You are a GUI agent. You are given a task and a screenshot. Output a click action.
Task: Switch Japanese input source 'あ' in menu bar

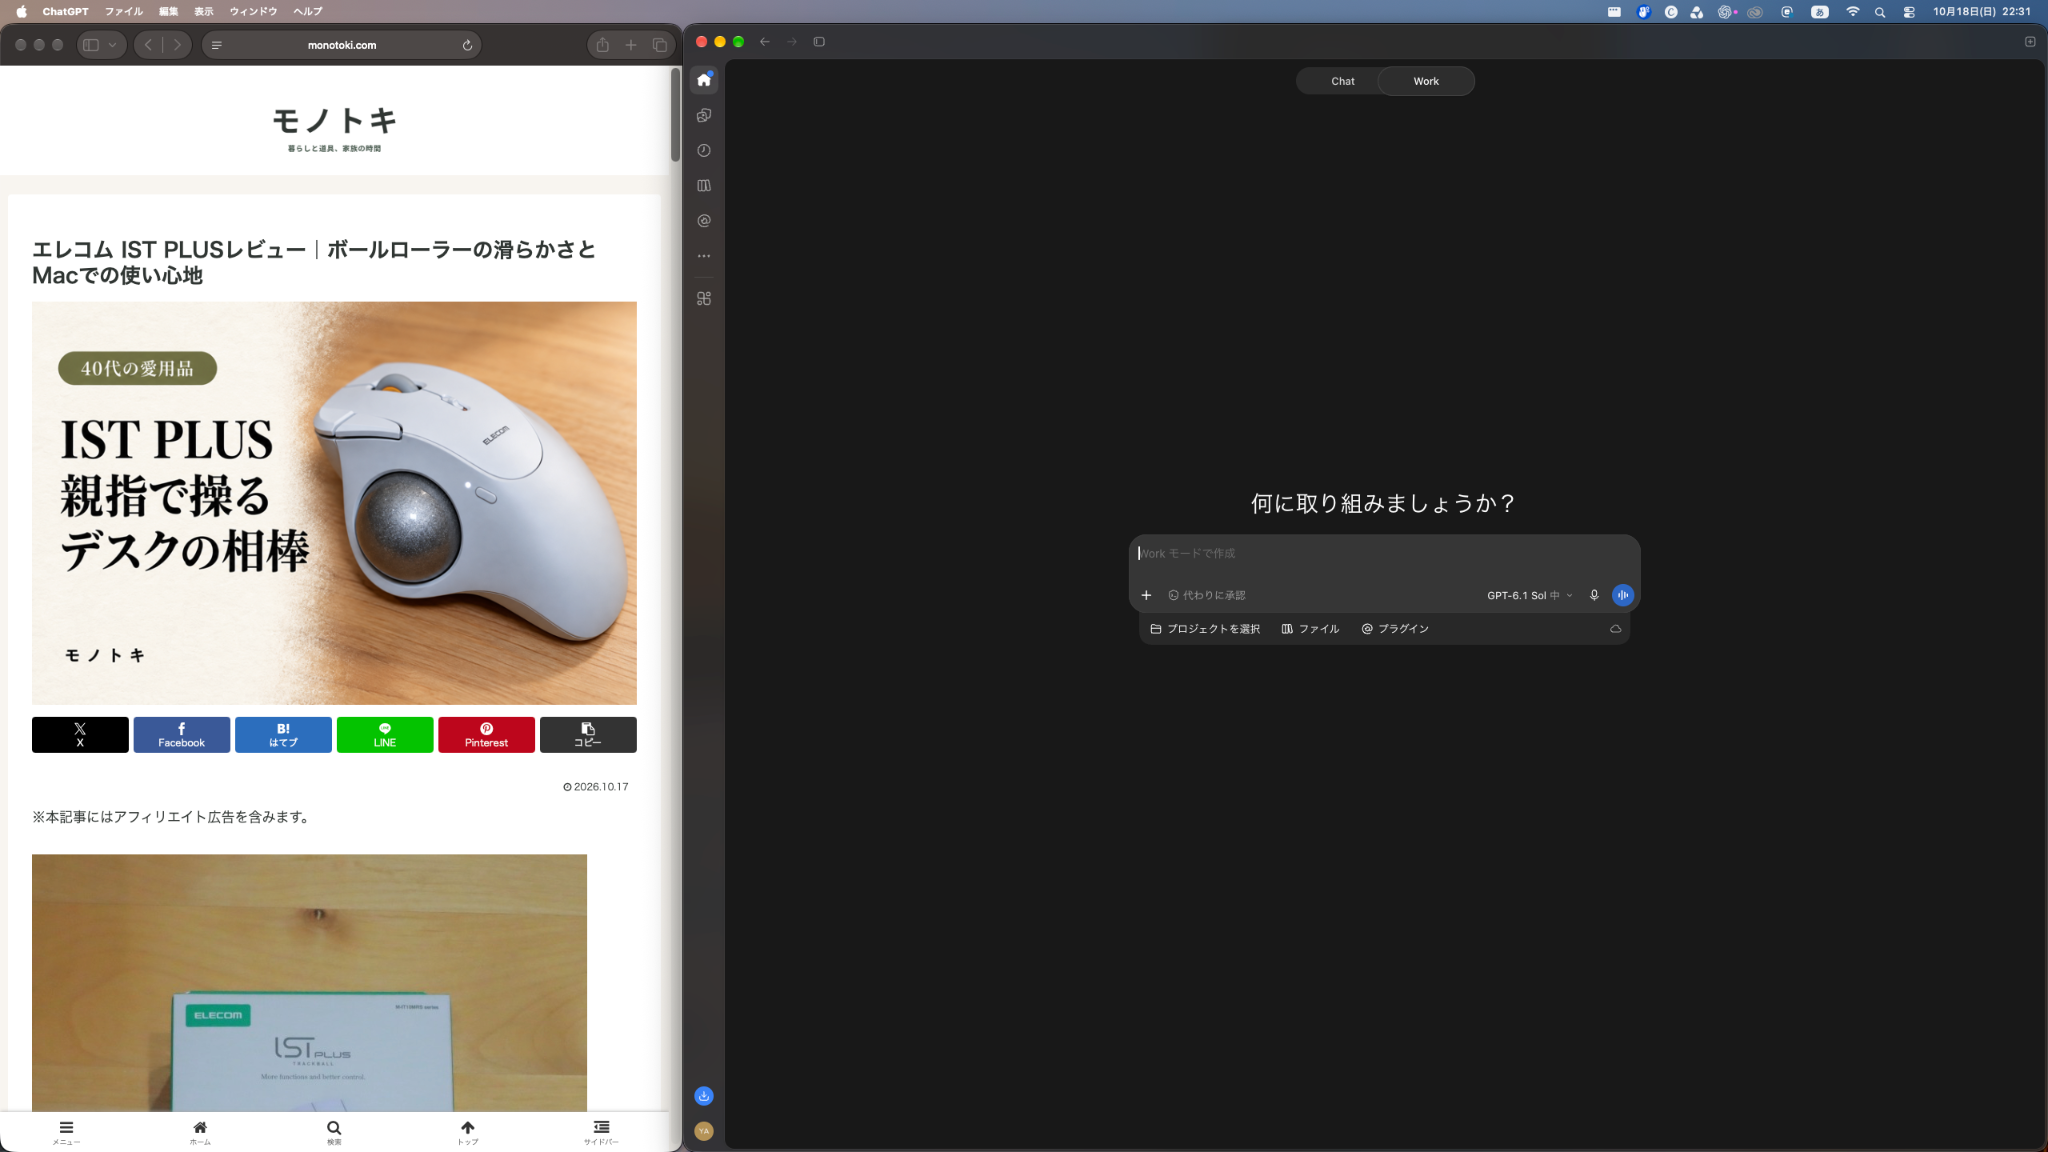[1820, 12]
